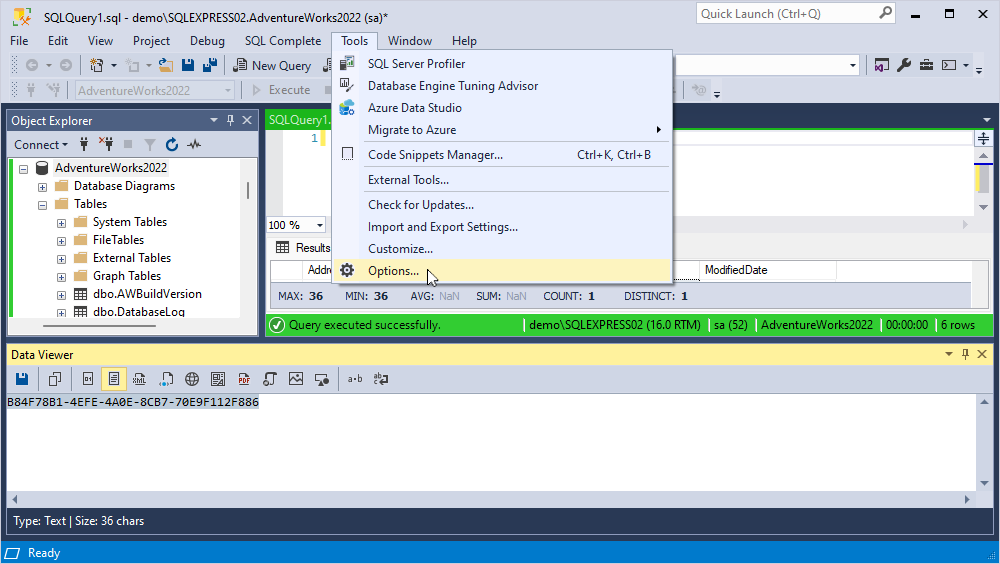
Task: Copy data with Data Viewer copy icon
Action: pos(55,379)
